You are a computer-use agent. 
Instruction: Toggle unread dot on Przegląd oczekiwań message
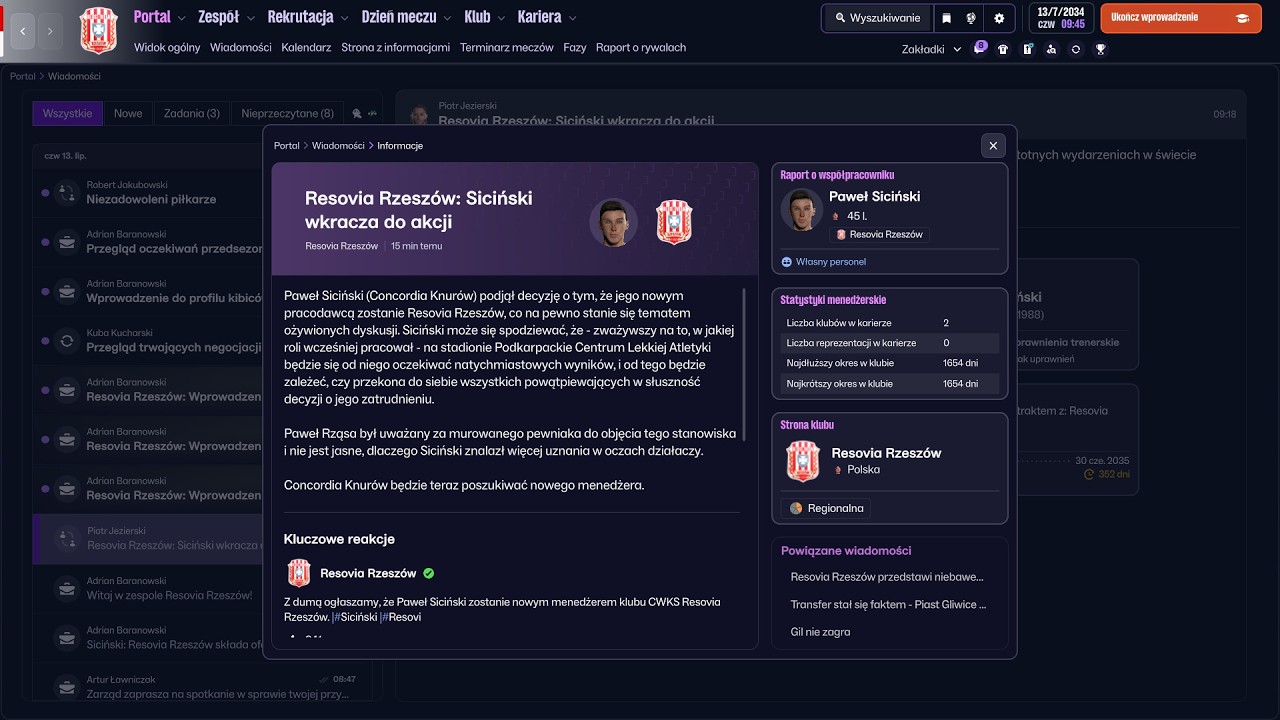pyautogui.click(x=45, y=241)
